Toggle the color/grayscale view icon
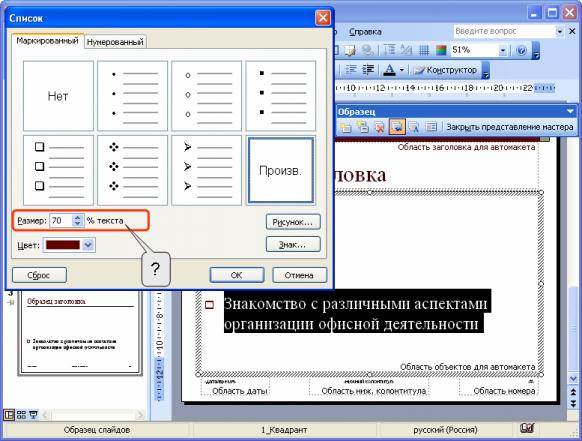Image resolution: width=582 pixels, height=441 pixels. (441, 50)
